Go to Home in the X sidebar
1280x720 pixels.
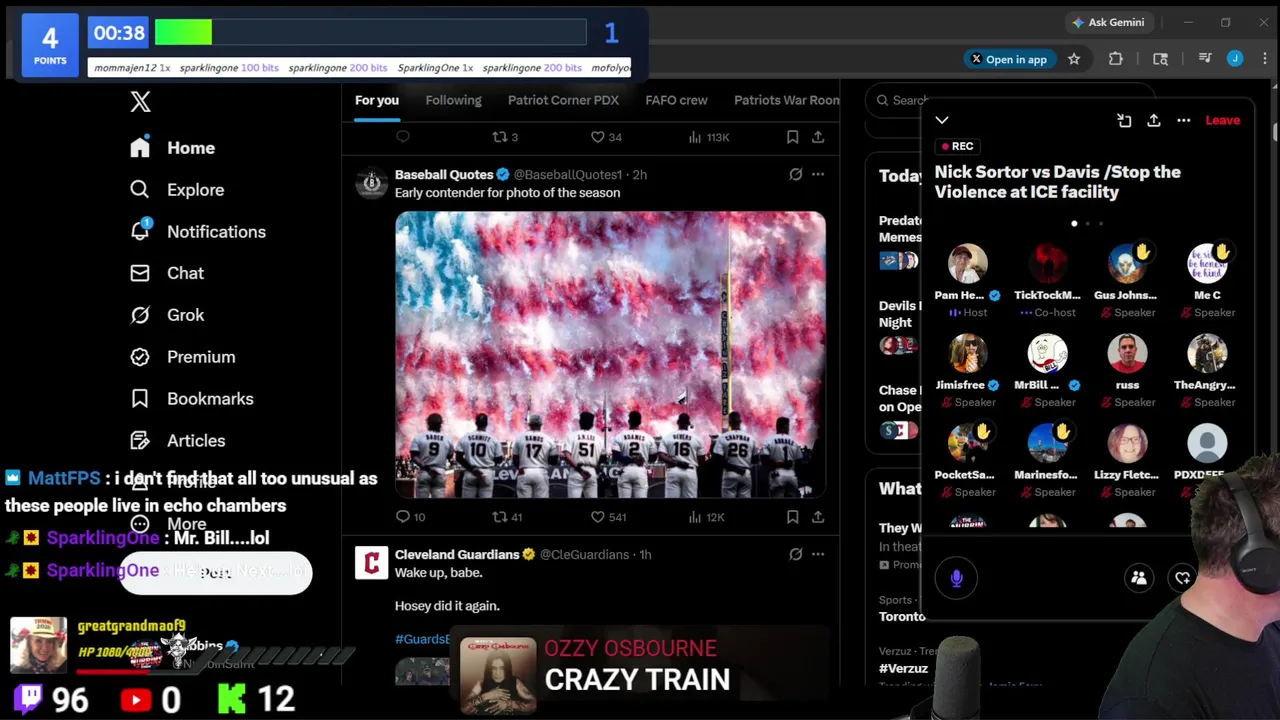[x=172, y=148]
